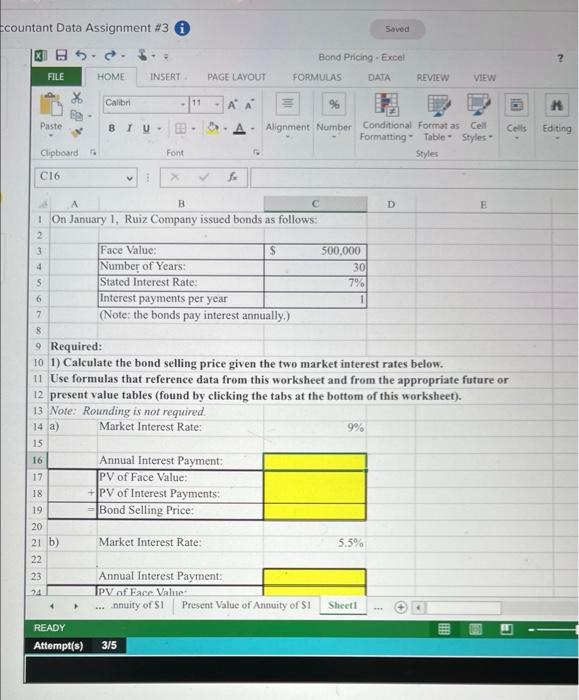Switch to the DATA tab
579x700 pixels.
pos(379,77)
